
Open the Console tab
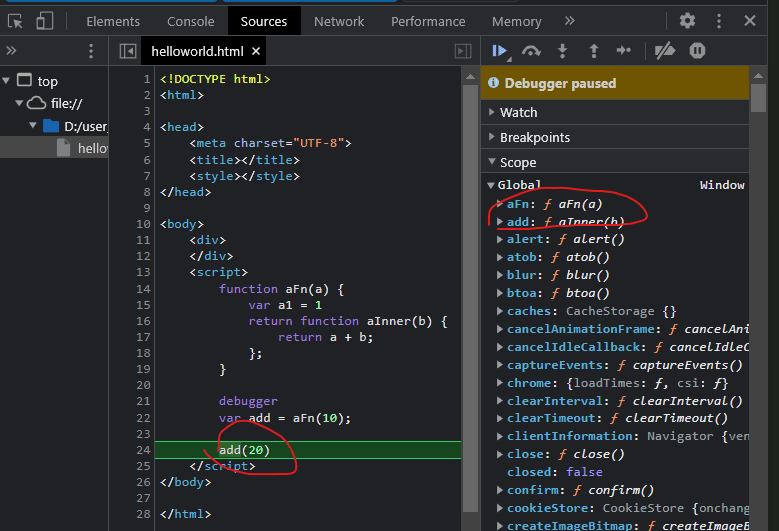190,21
